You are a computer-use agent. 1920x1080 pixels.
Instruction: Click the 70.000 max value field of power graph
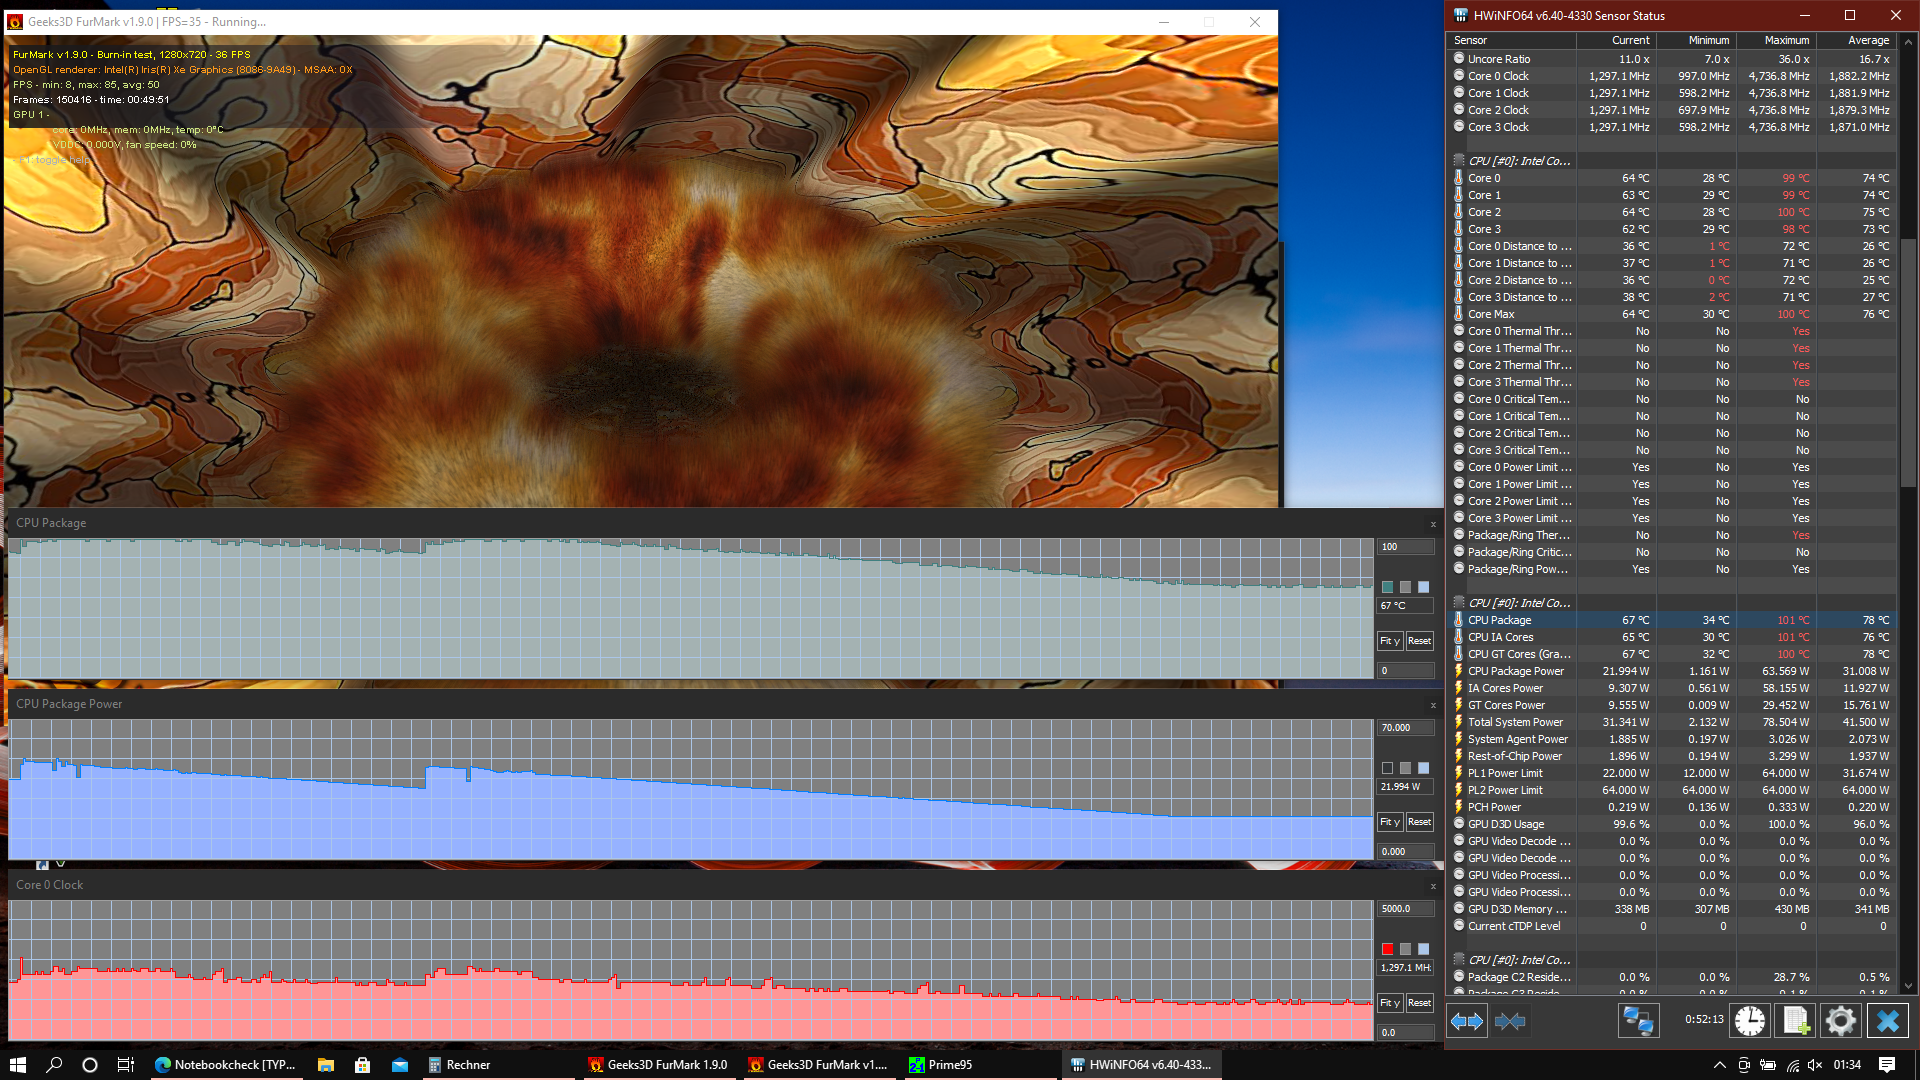click(x=1405, y=728)
